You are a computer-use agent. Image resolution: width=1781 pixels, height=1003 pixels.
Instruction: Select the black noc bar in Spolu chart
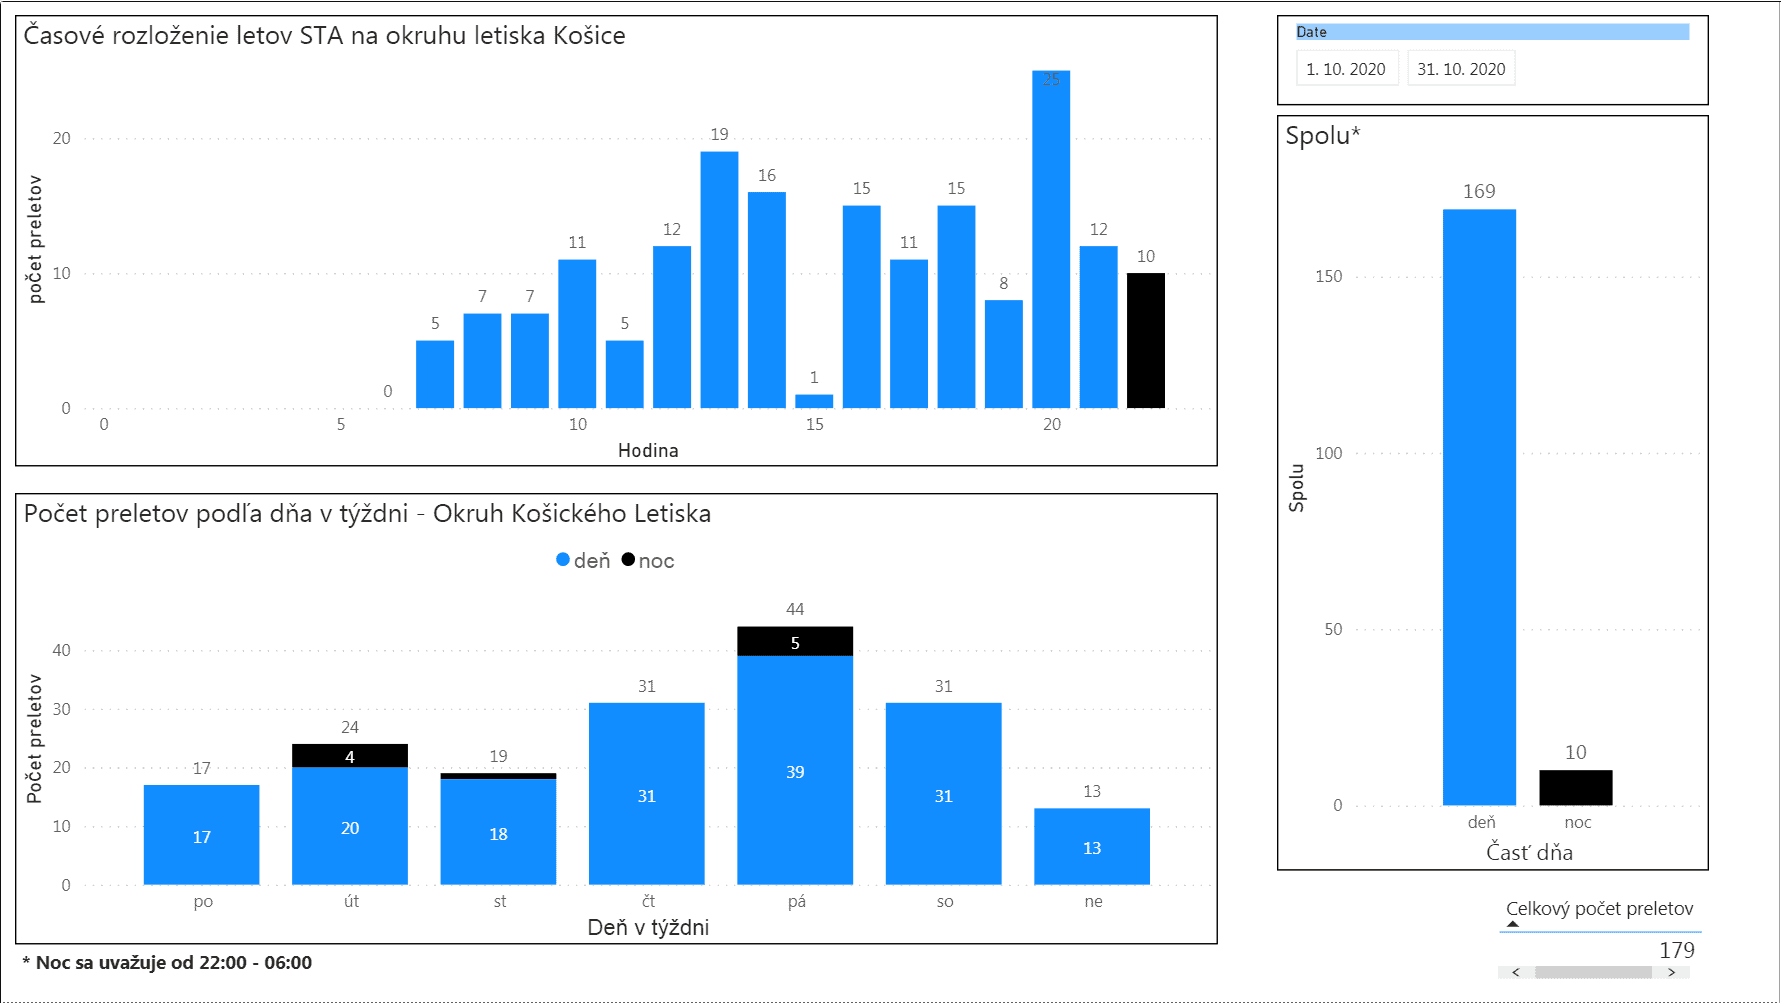(1575, 787)
